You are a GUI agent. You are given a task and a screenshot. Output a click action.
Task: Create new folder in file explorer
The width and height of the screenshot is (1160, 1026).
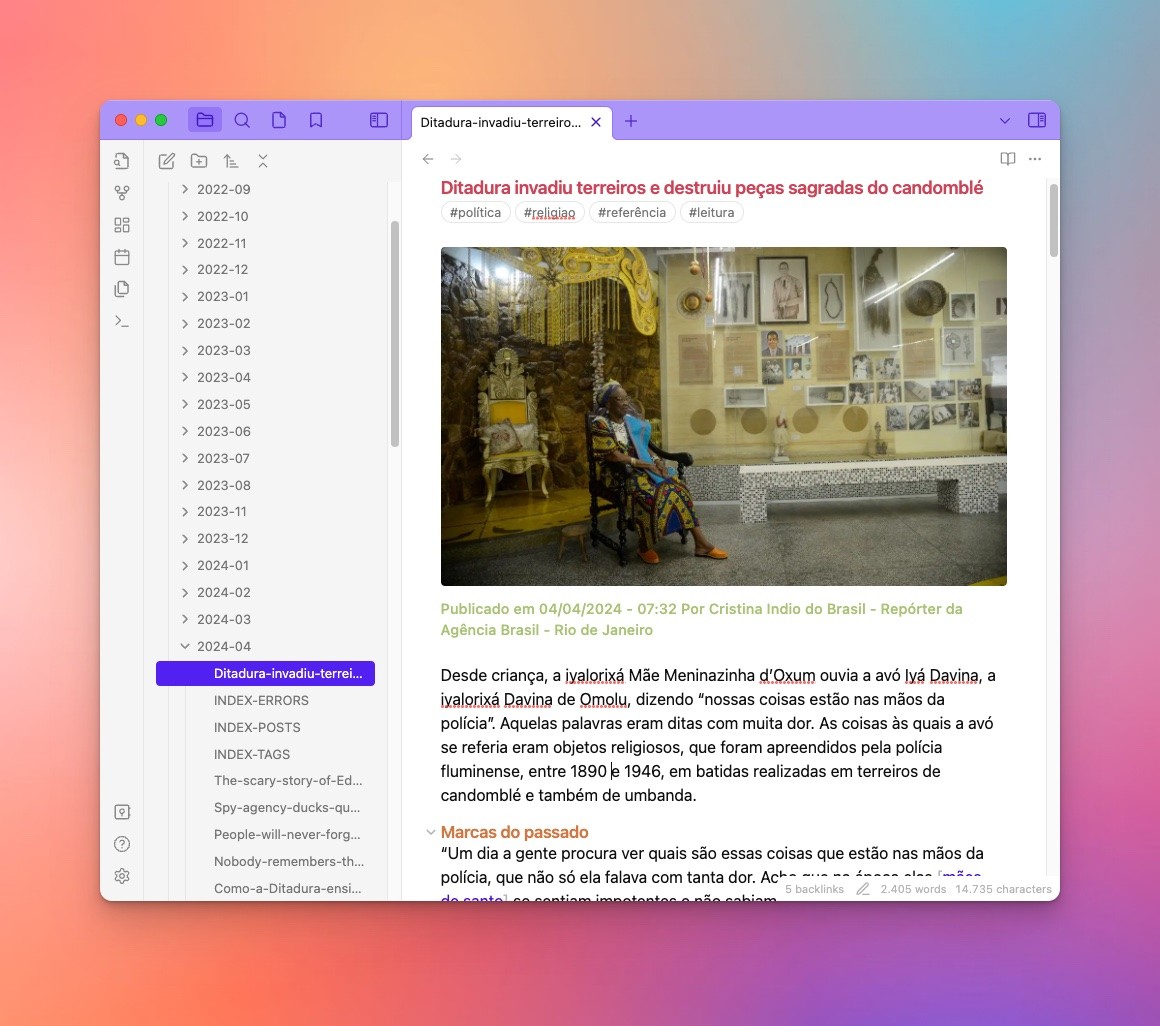[199, 161]
